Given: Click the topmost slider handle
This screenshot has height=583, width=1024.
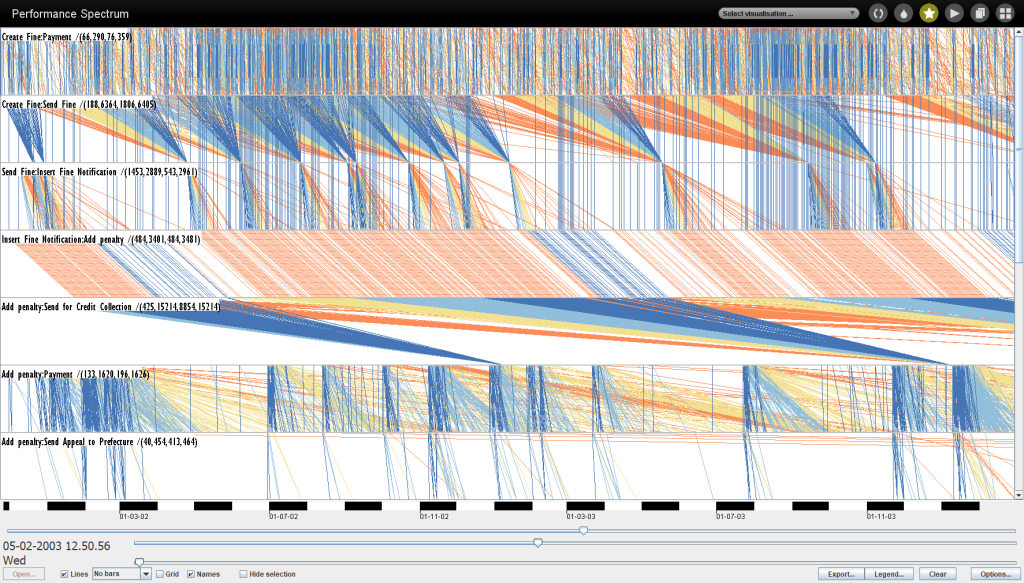Looking at the screenshot, I should (x=584, y=530).
